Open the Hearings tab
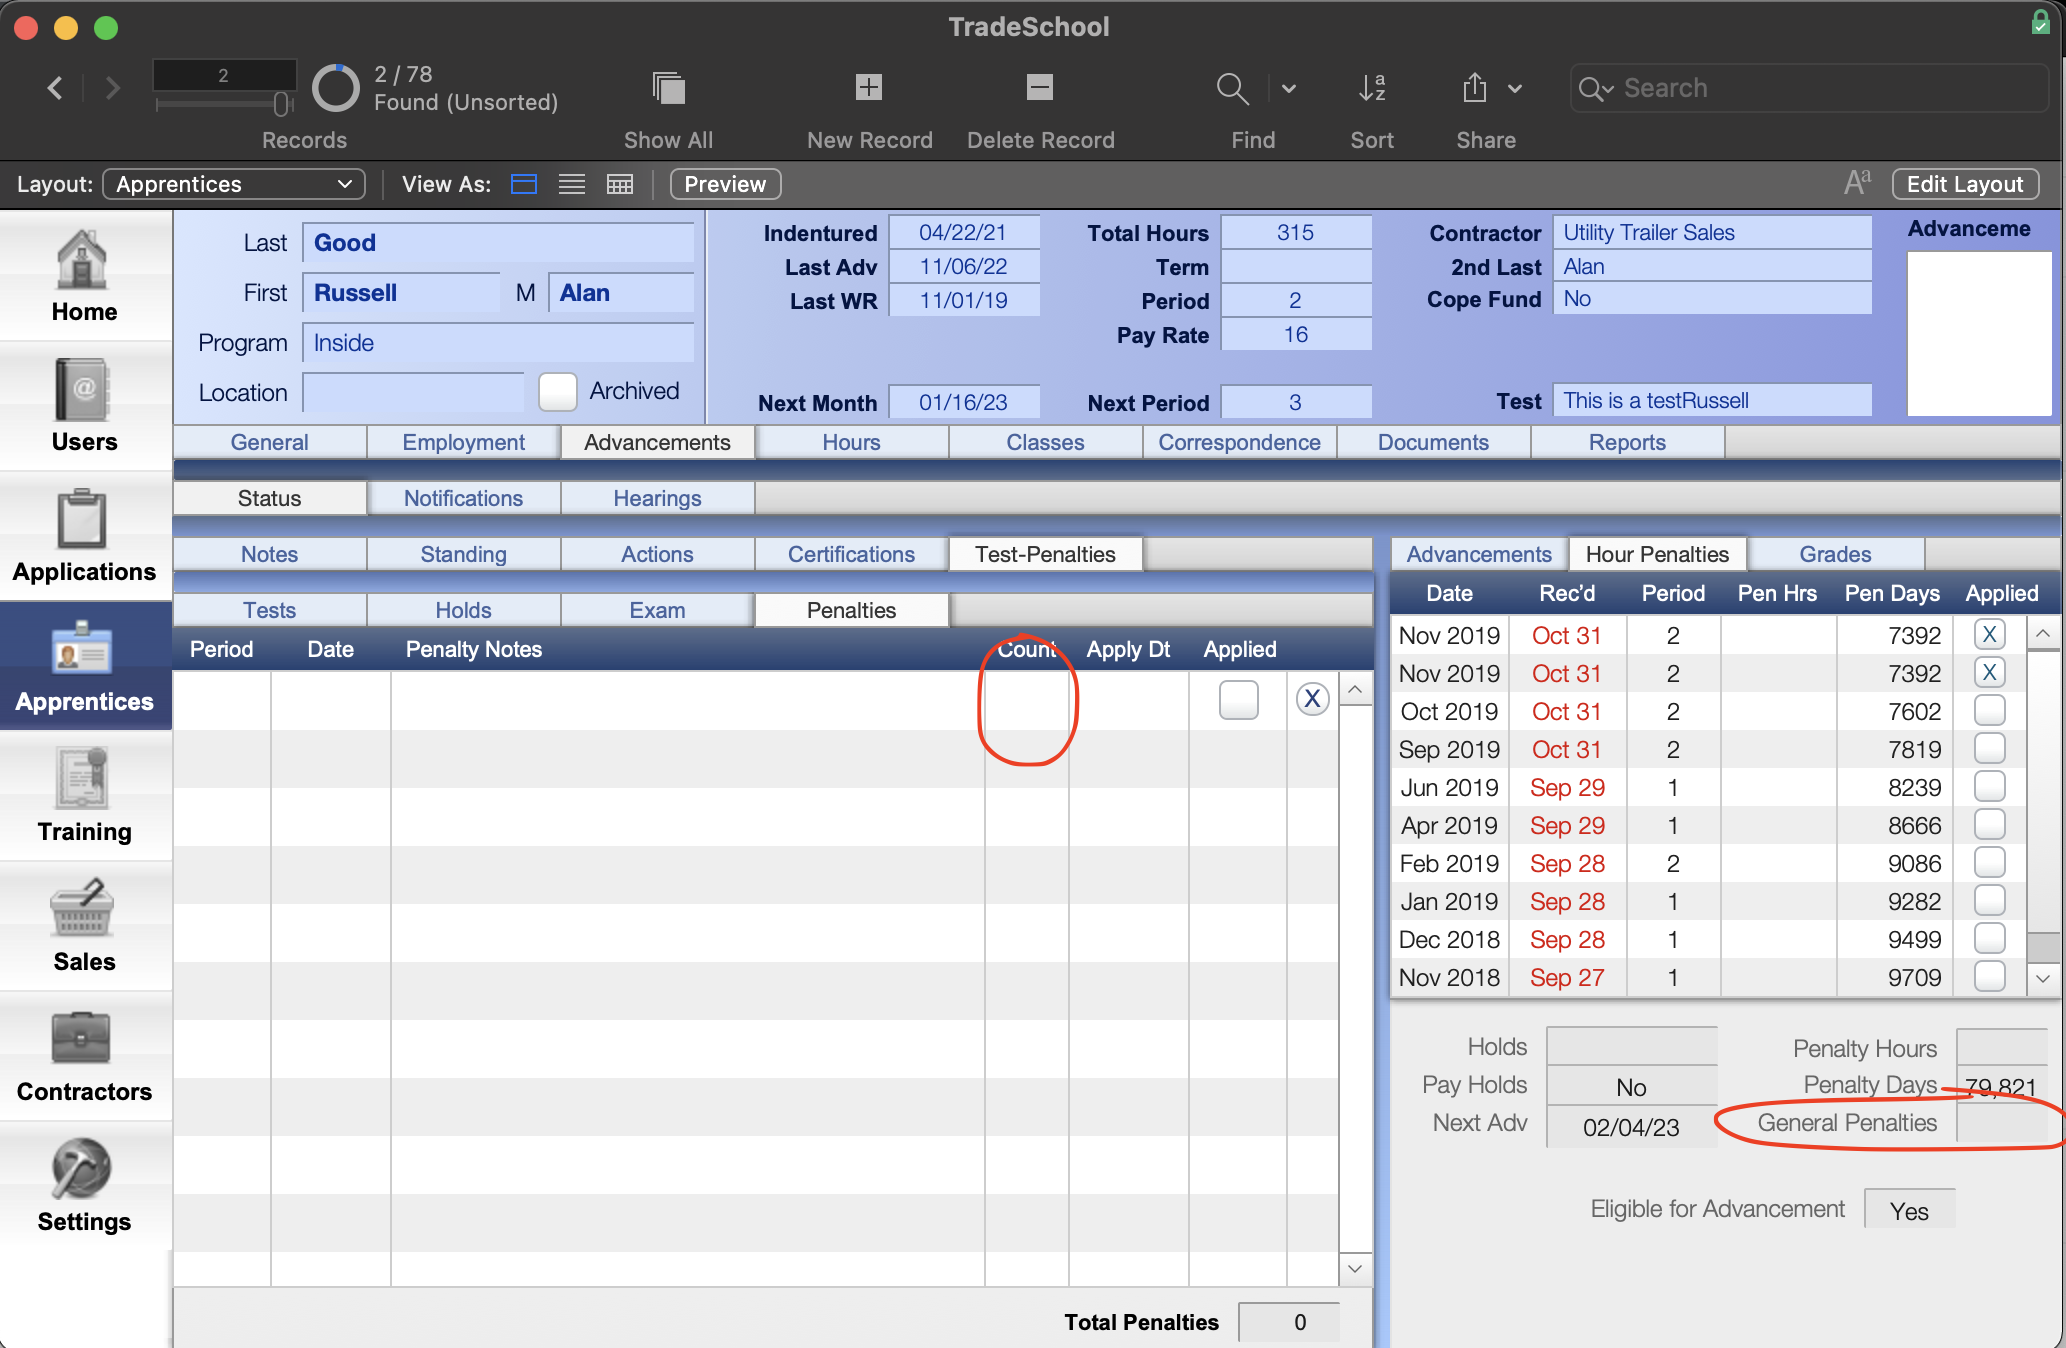This screenshot has width=2066, height=1348. click(x=657, y=498)
